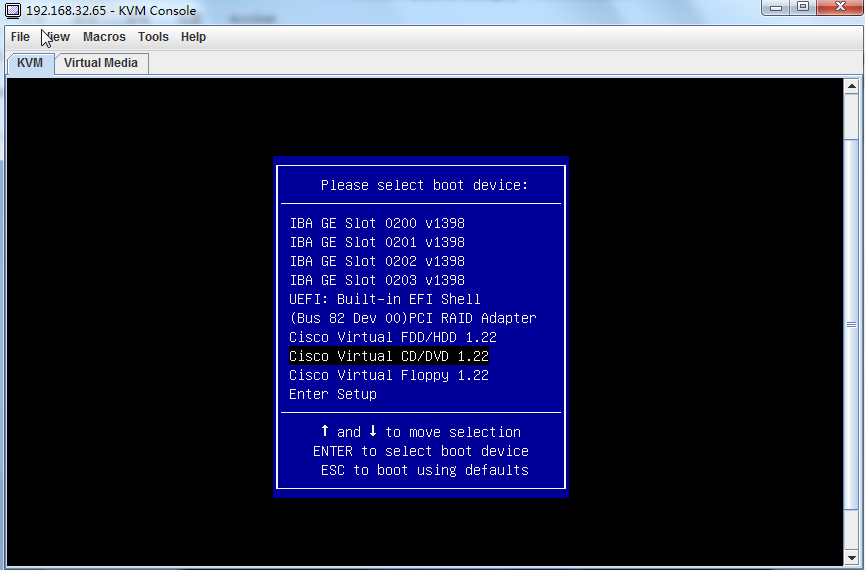Screen dimensions: 865x570
Task: Open the Help menu
Action: point(194,37)
